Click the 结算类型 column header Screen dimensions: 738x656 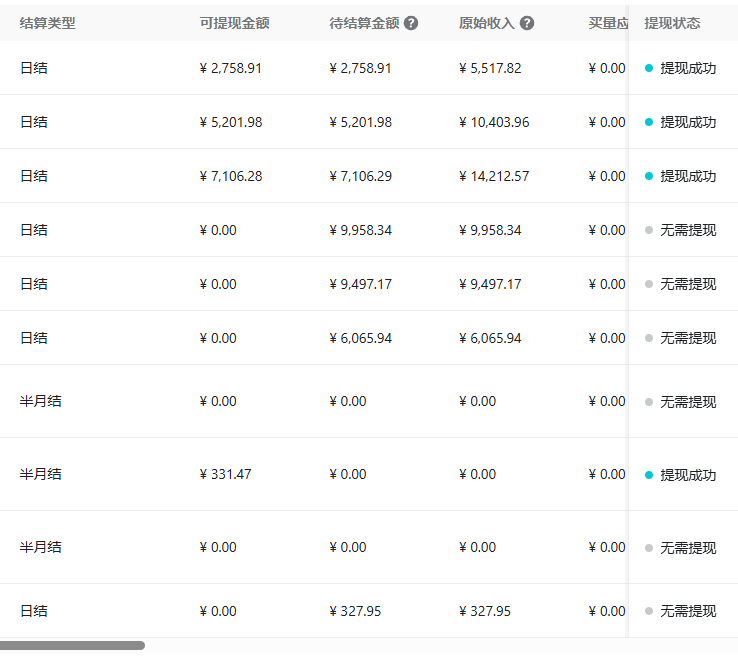coord(48,23)
